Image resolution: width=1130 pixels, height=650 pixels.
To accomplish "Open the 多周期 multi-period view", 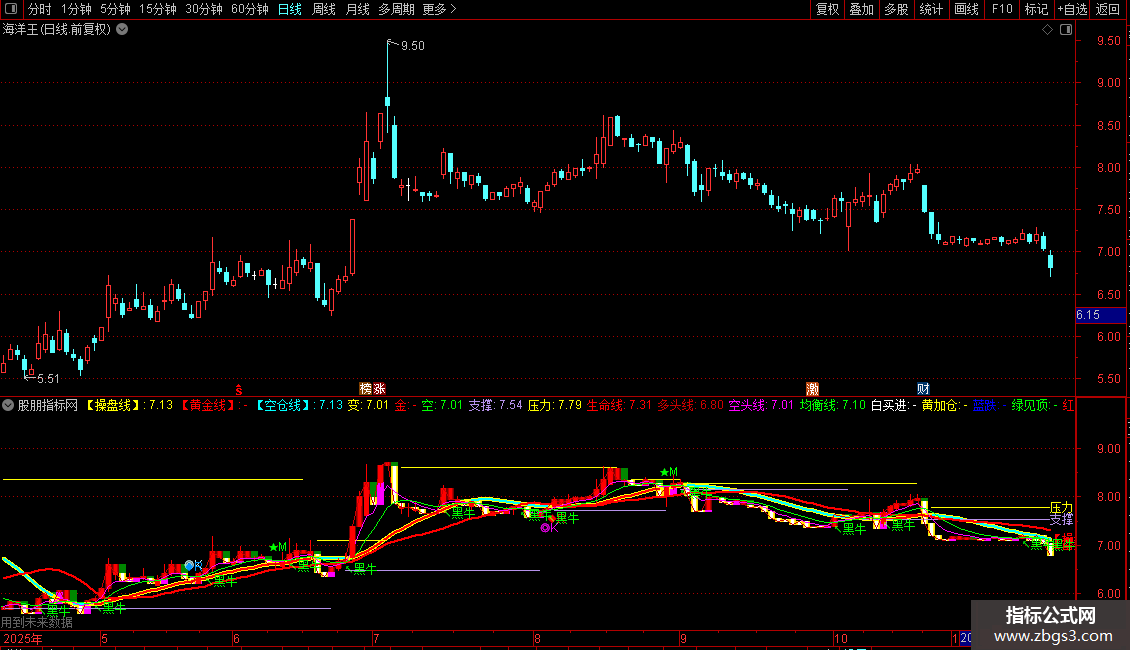I will coord(396,9).
